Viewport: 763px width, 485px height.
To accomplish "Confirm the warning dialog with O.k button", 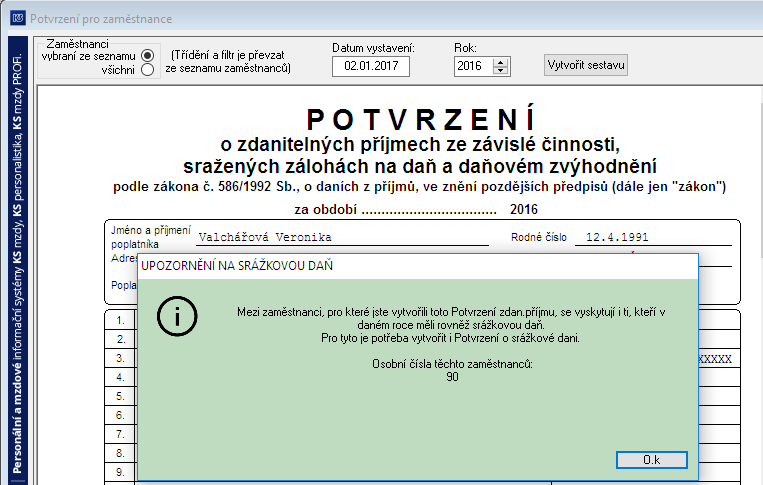I will pyautogui.click(x=652, y=460).
